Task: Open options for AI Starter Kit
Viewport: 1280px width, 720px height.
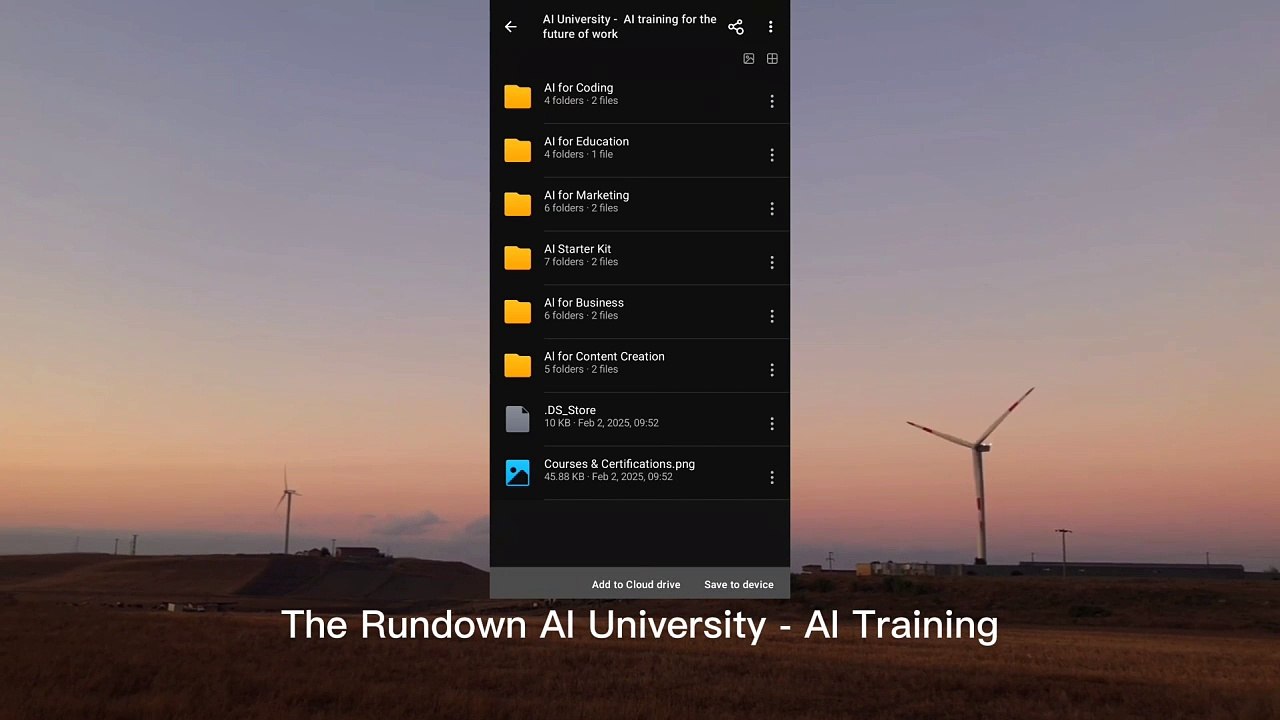Action: (772, 262)
